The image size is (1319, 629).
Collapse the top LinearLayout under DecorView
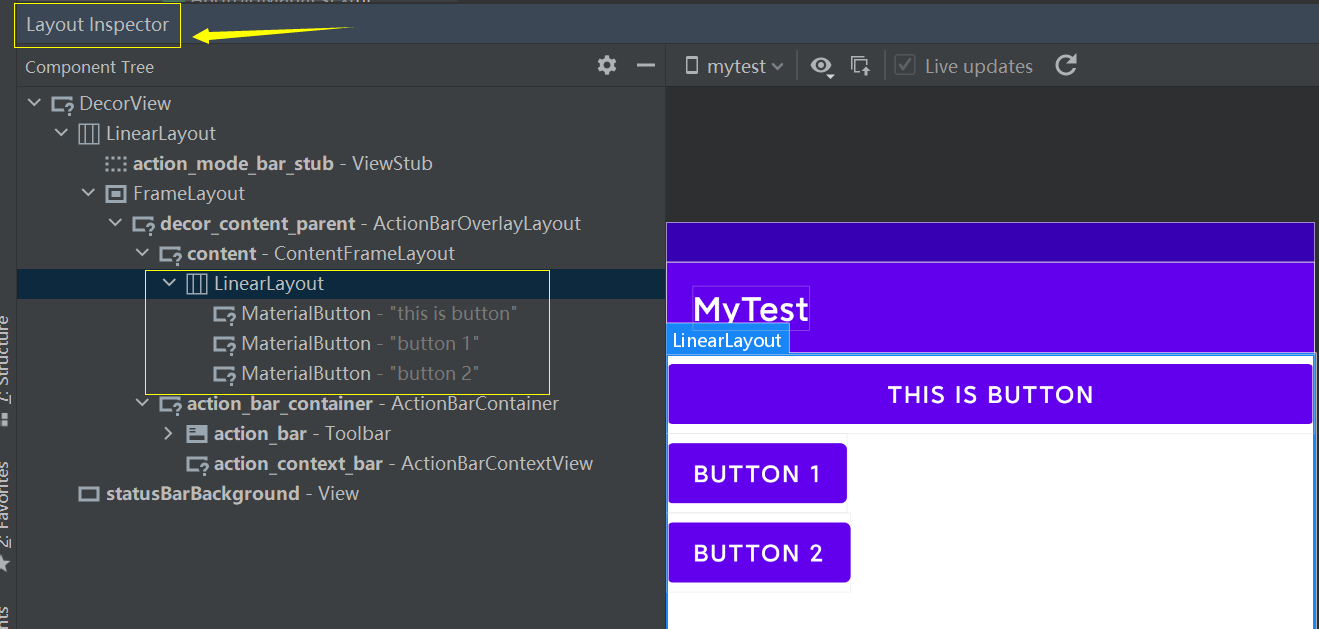tap(62, 133)
